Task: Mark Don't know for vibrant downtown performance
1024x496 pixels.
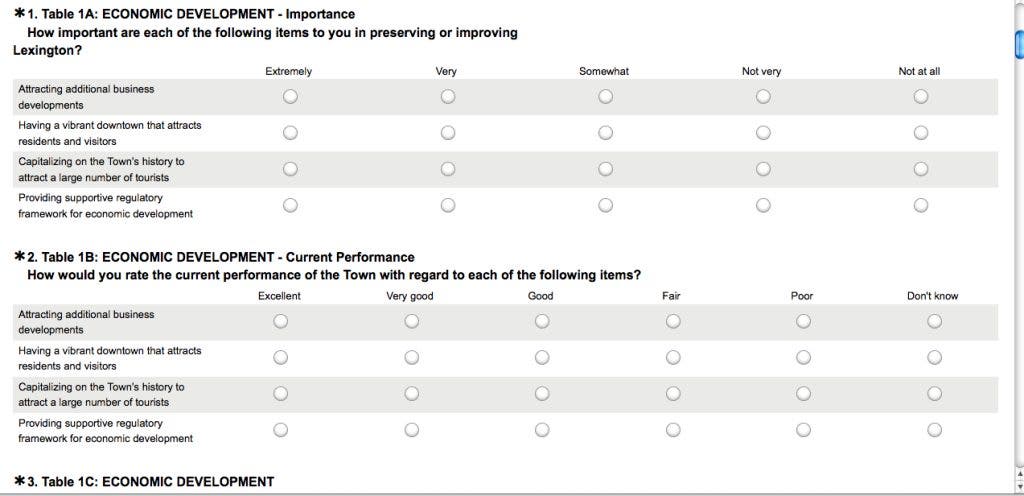Action: coord(934,358)
